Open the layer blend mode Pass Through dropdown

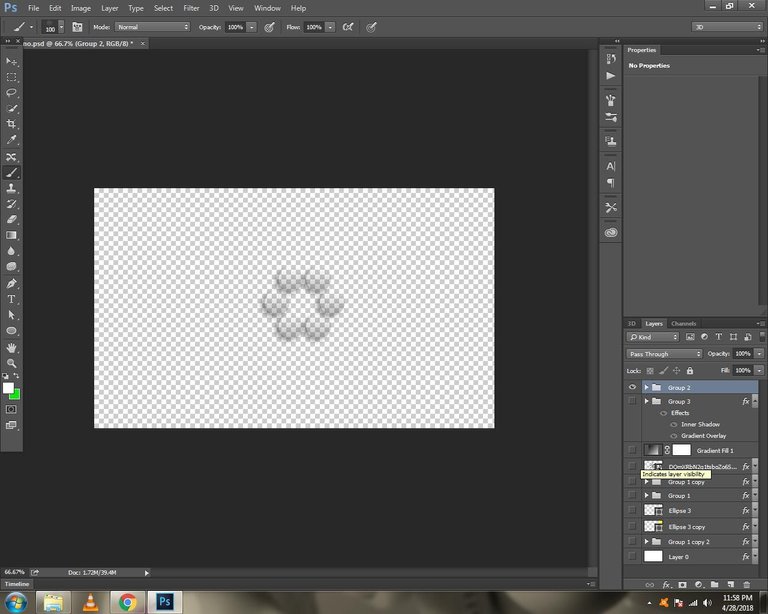click(664, 354)
